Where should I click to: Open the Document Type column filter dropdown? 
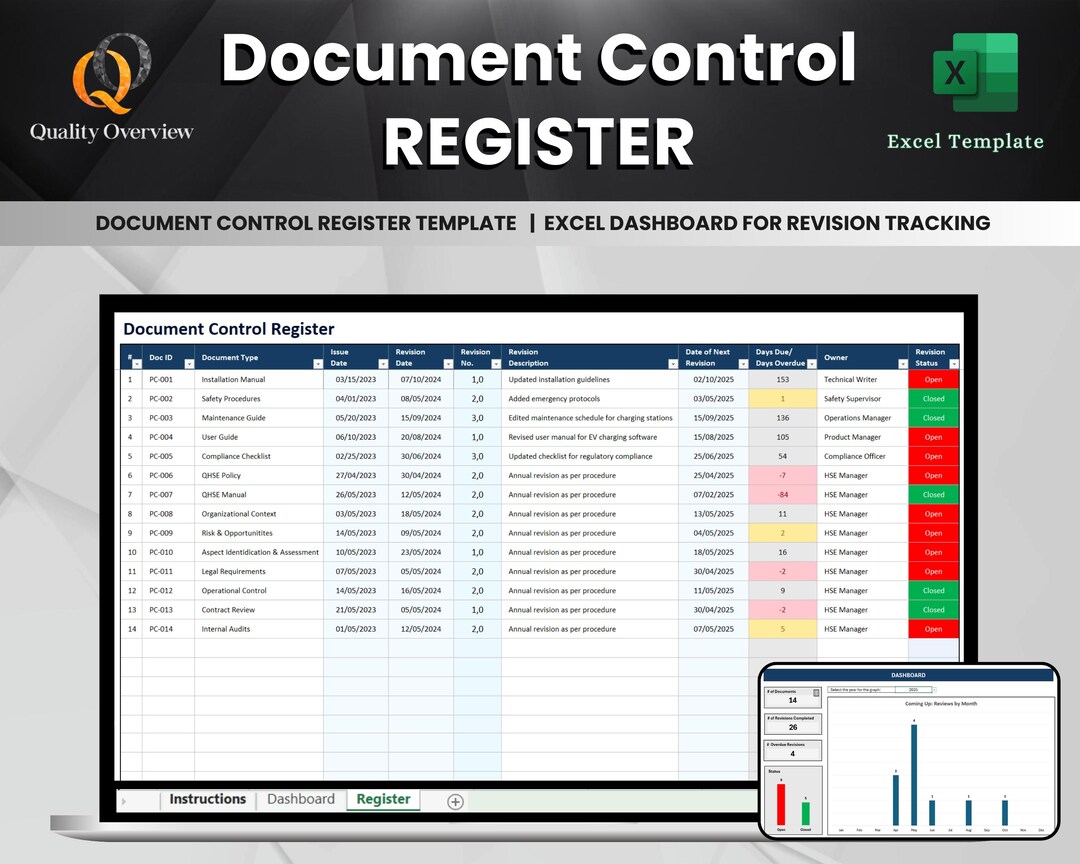coord(317,363)
